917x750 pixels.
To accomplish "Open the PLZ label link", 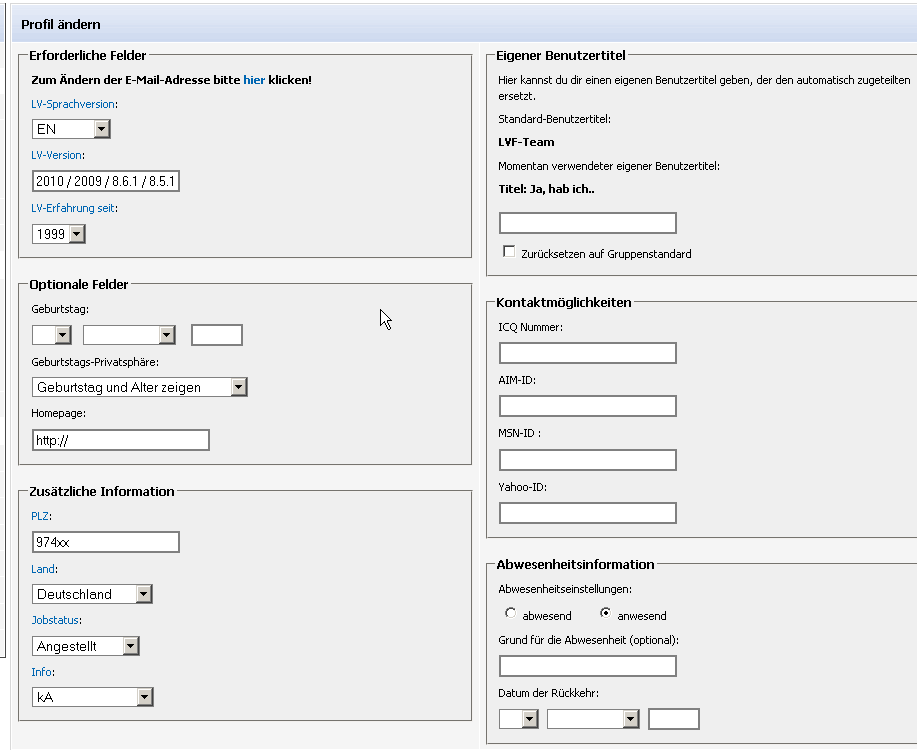I will click(40, 516).
